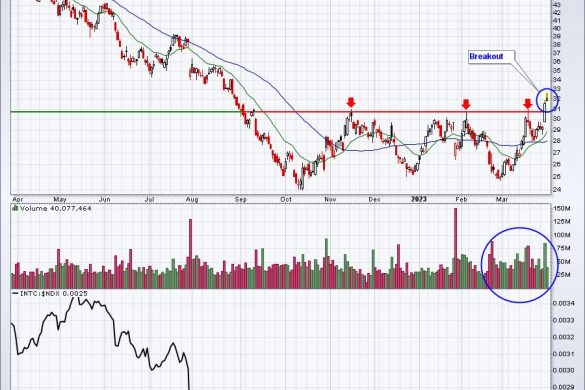Click the 150M label on the volume axis

[561, 209]
